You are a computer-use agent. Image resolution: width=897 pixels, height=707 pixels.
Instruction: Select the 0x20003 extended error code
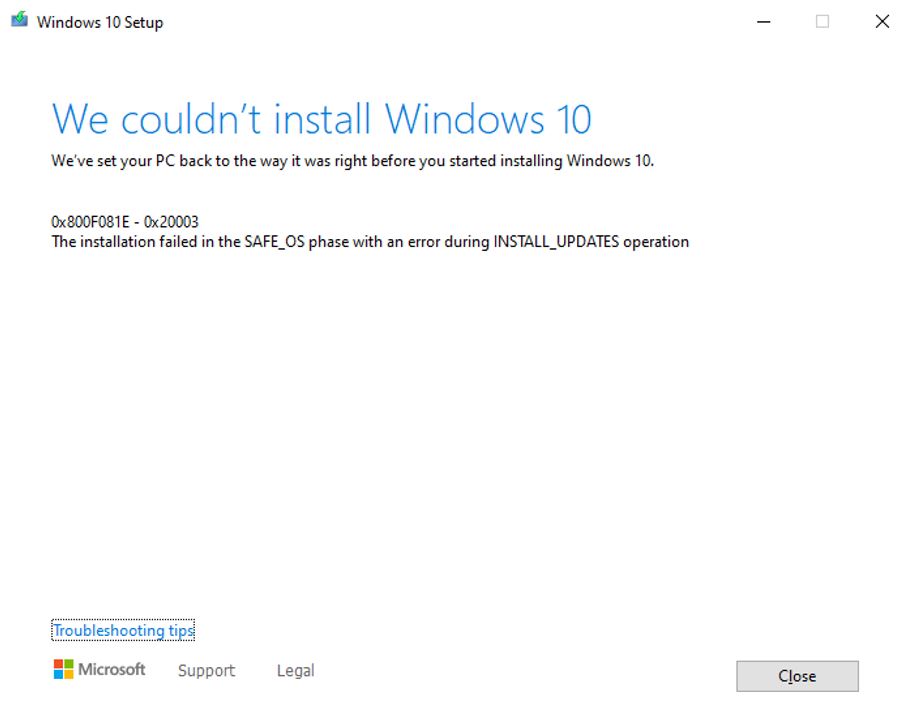coord(171,222)
